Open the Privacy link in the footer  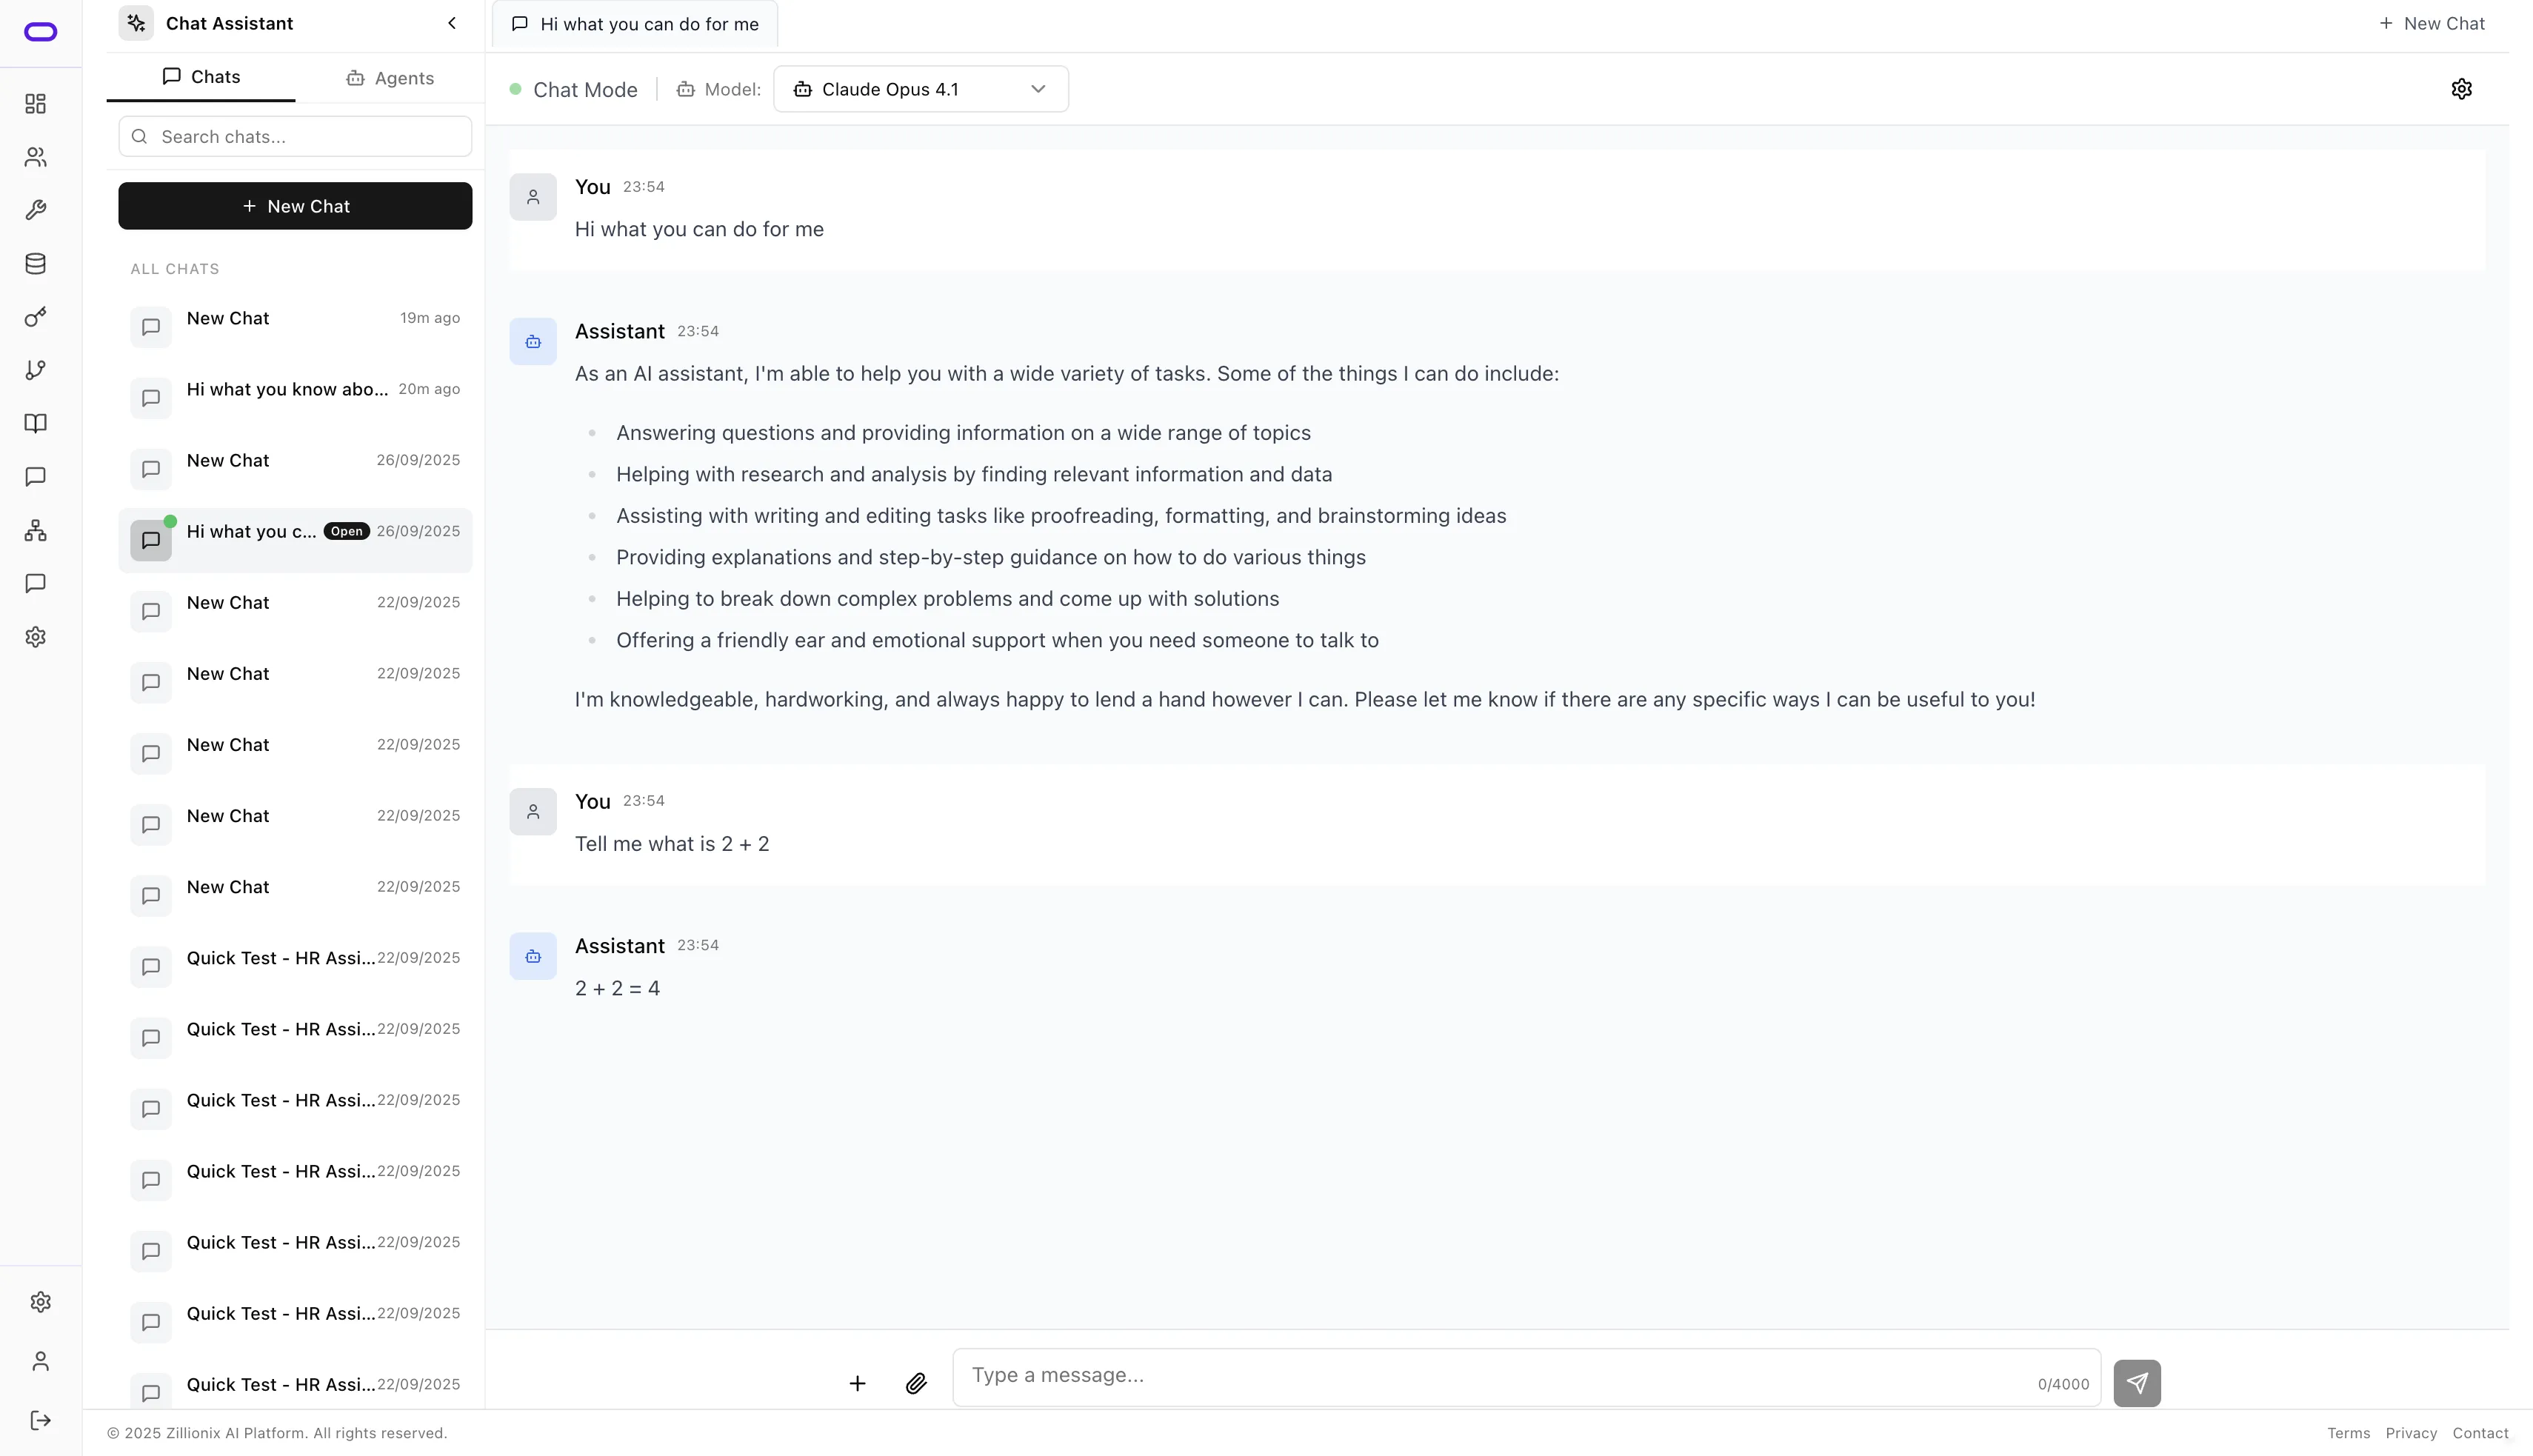2411,1433
